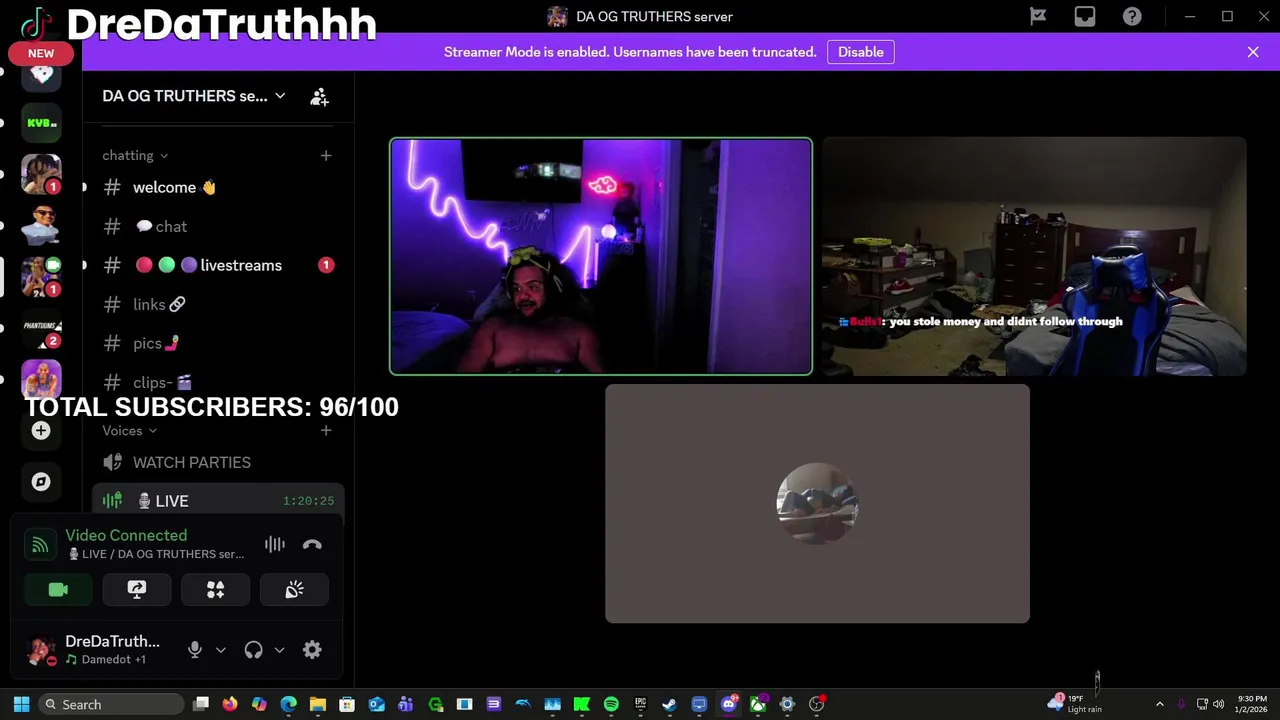The width and height of the screenshot is (1280, 720).
Task: Open the weather widget Light rain
Action: tap(1077, 704)
